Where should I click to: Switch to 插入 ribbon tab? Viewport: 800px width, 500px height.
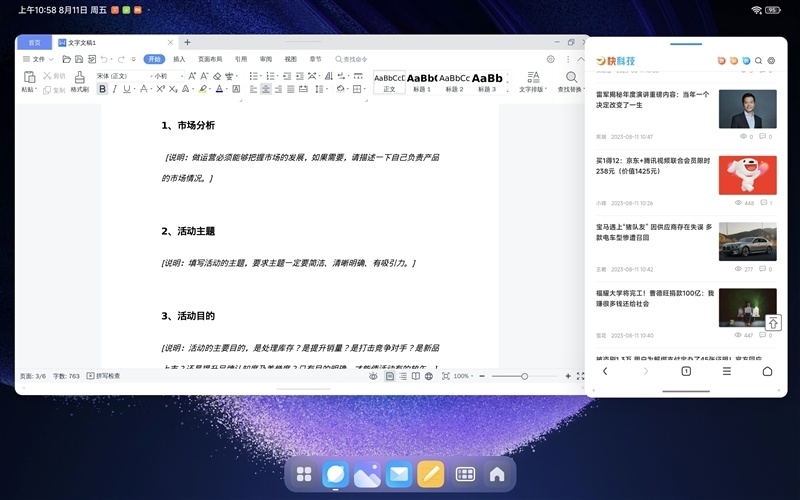tap(179, 59)
